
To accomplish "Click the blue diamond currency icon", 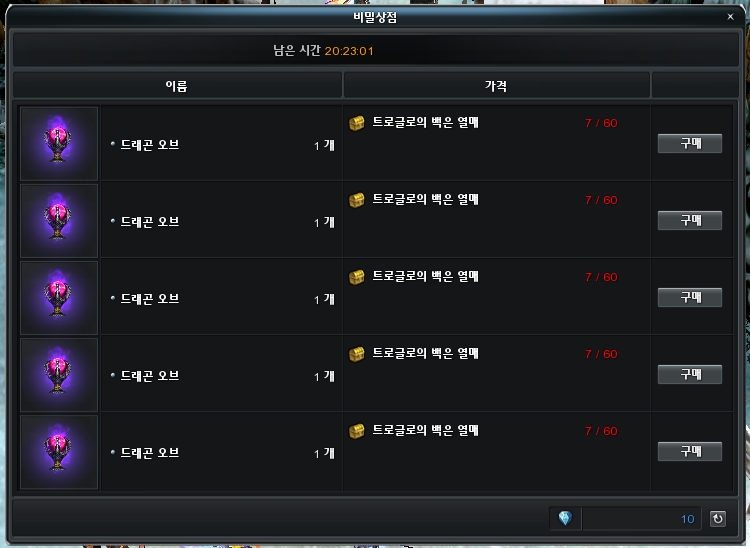I will tap(565, 518).
